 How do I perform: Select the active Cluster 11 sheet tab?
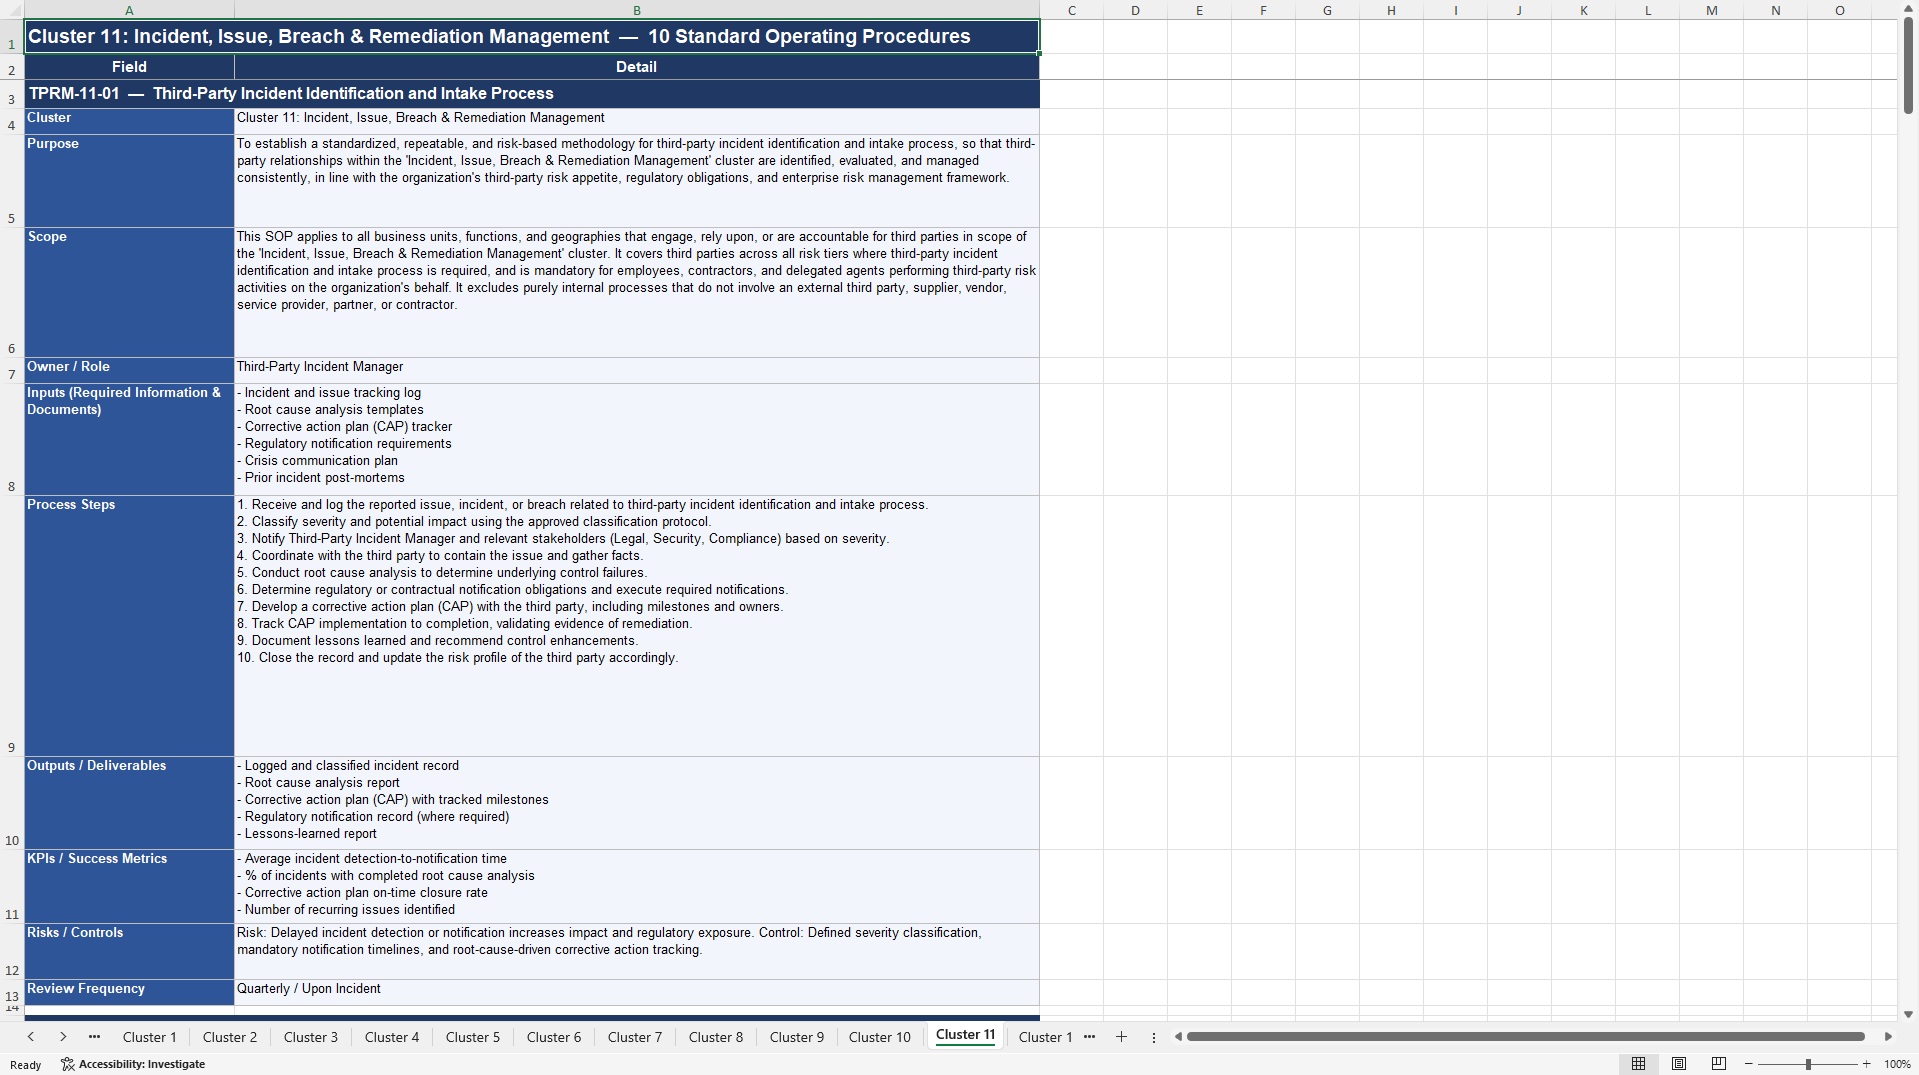point(966,1035)
